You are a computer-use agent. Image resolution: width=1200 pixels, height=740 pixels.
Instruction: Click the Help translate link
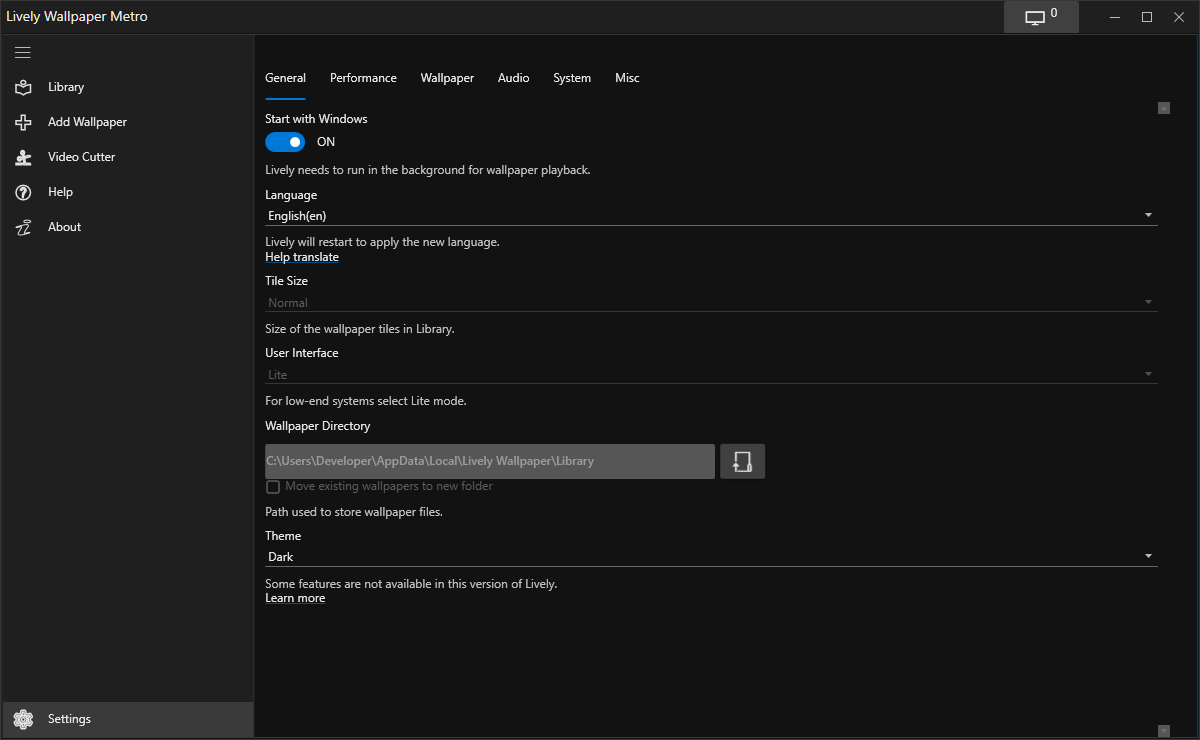tap(302, 257)
